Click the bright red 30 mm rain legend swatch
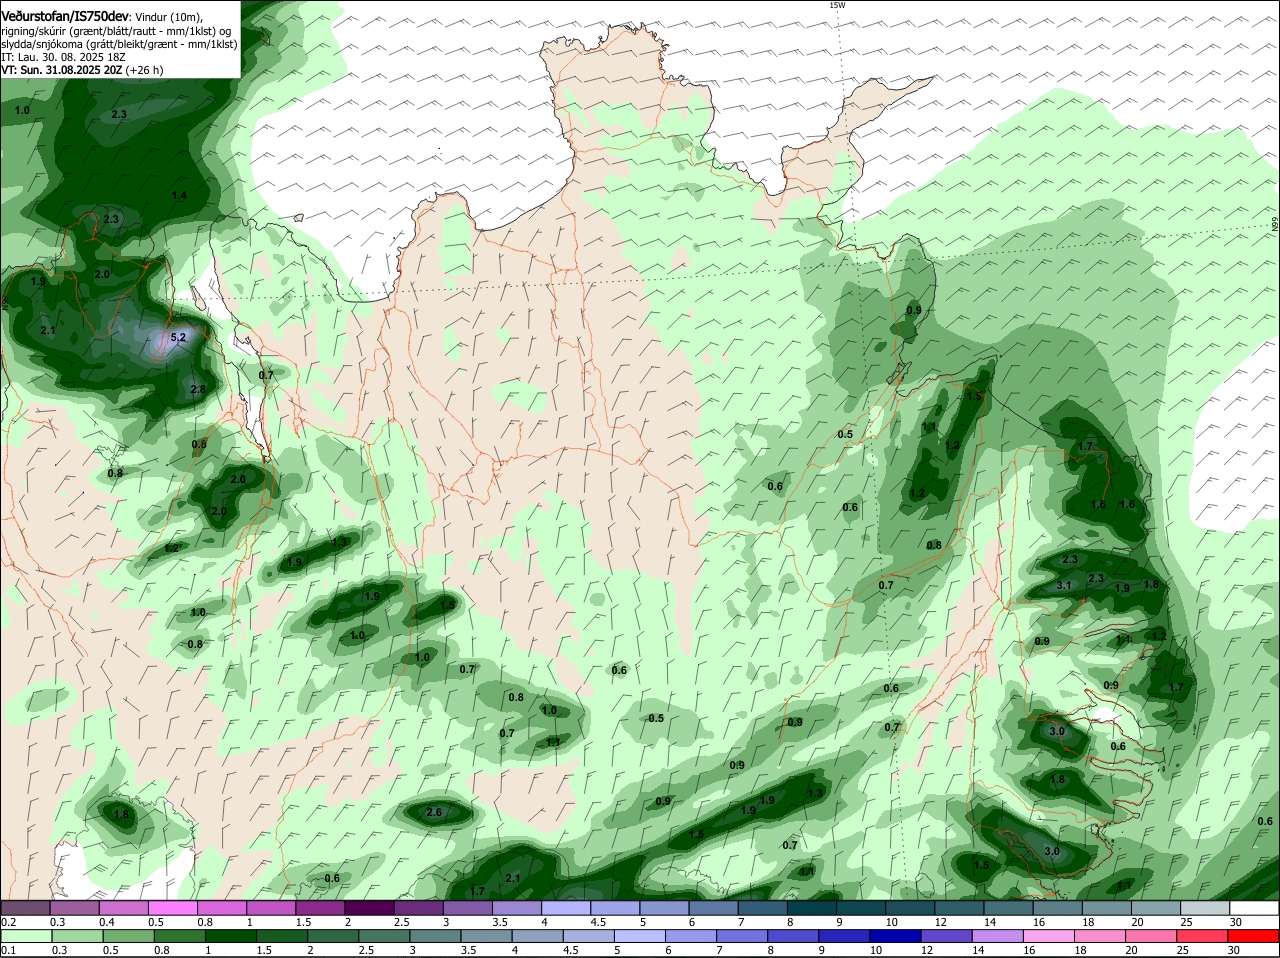 (1255, 936)
